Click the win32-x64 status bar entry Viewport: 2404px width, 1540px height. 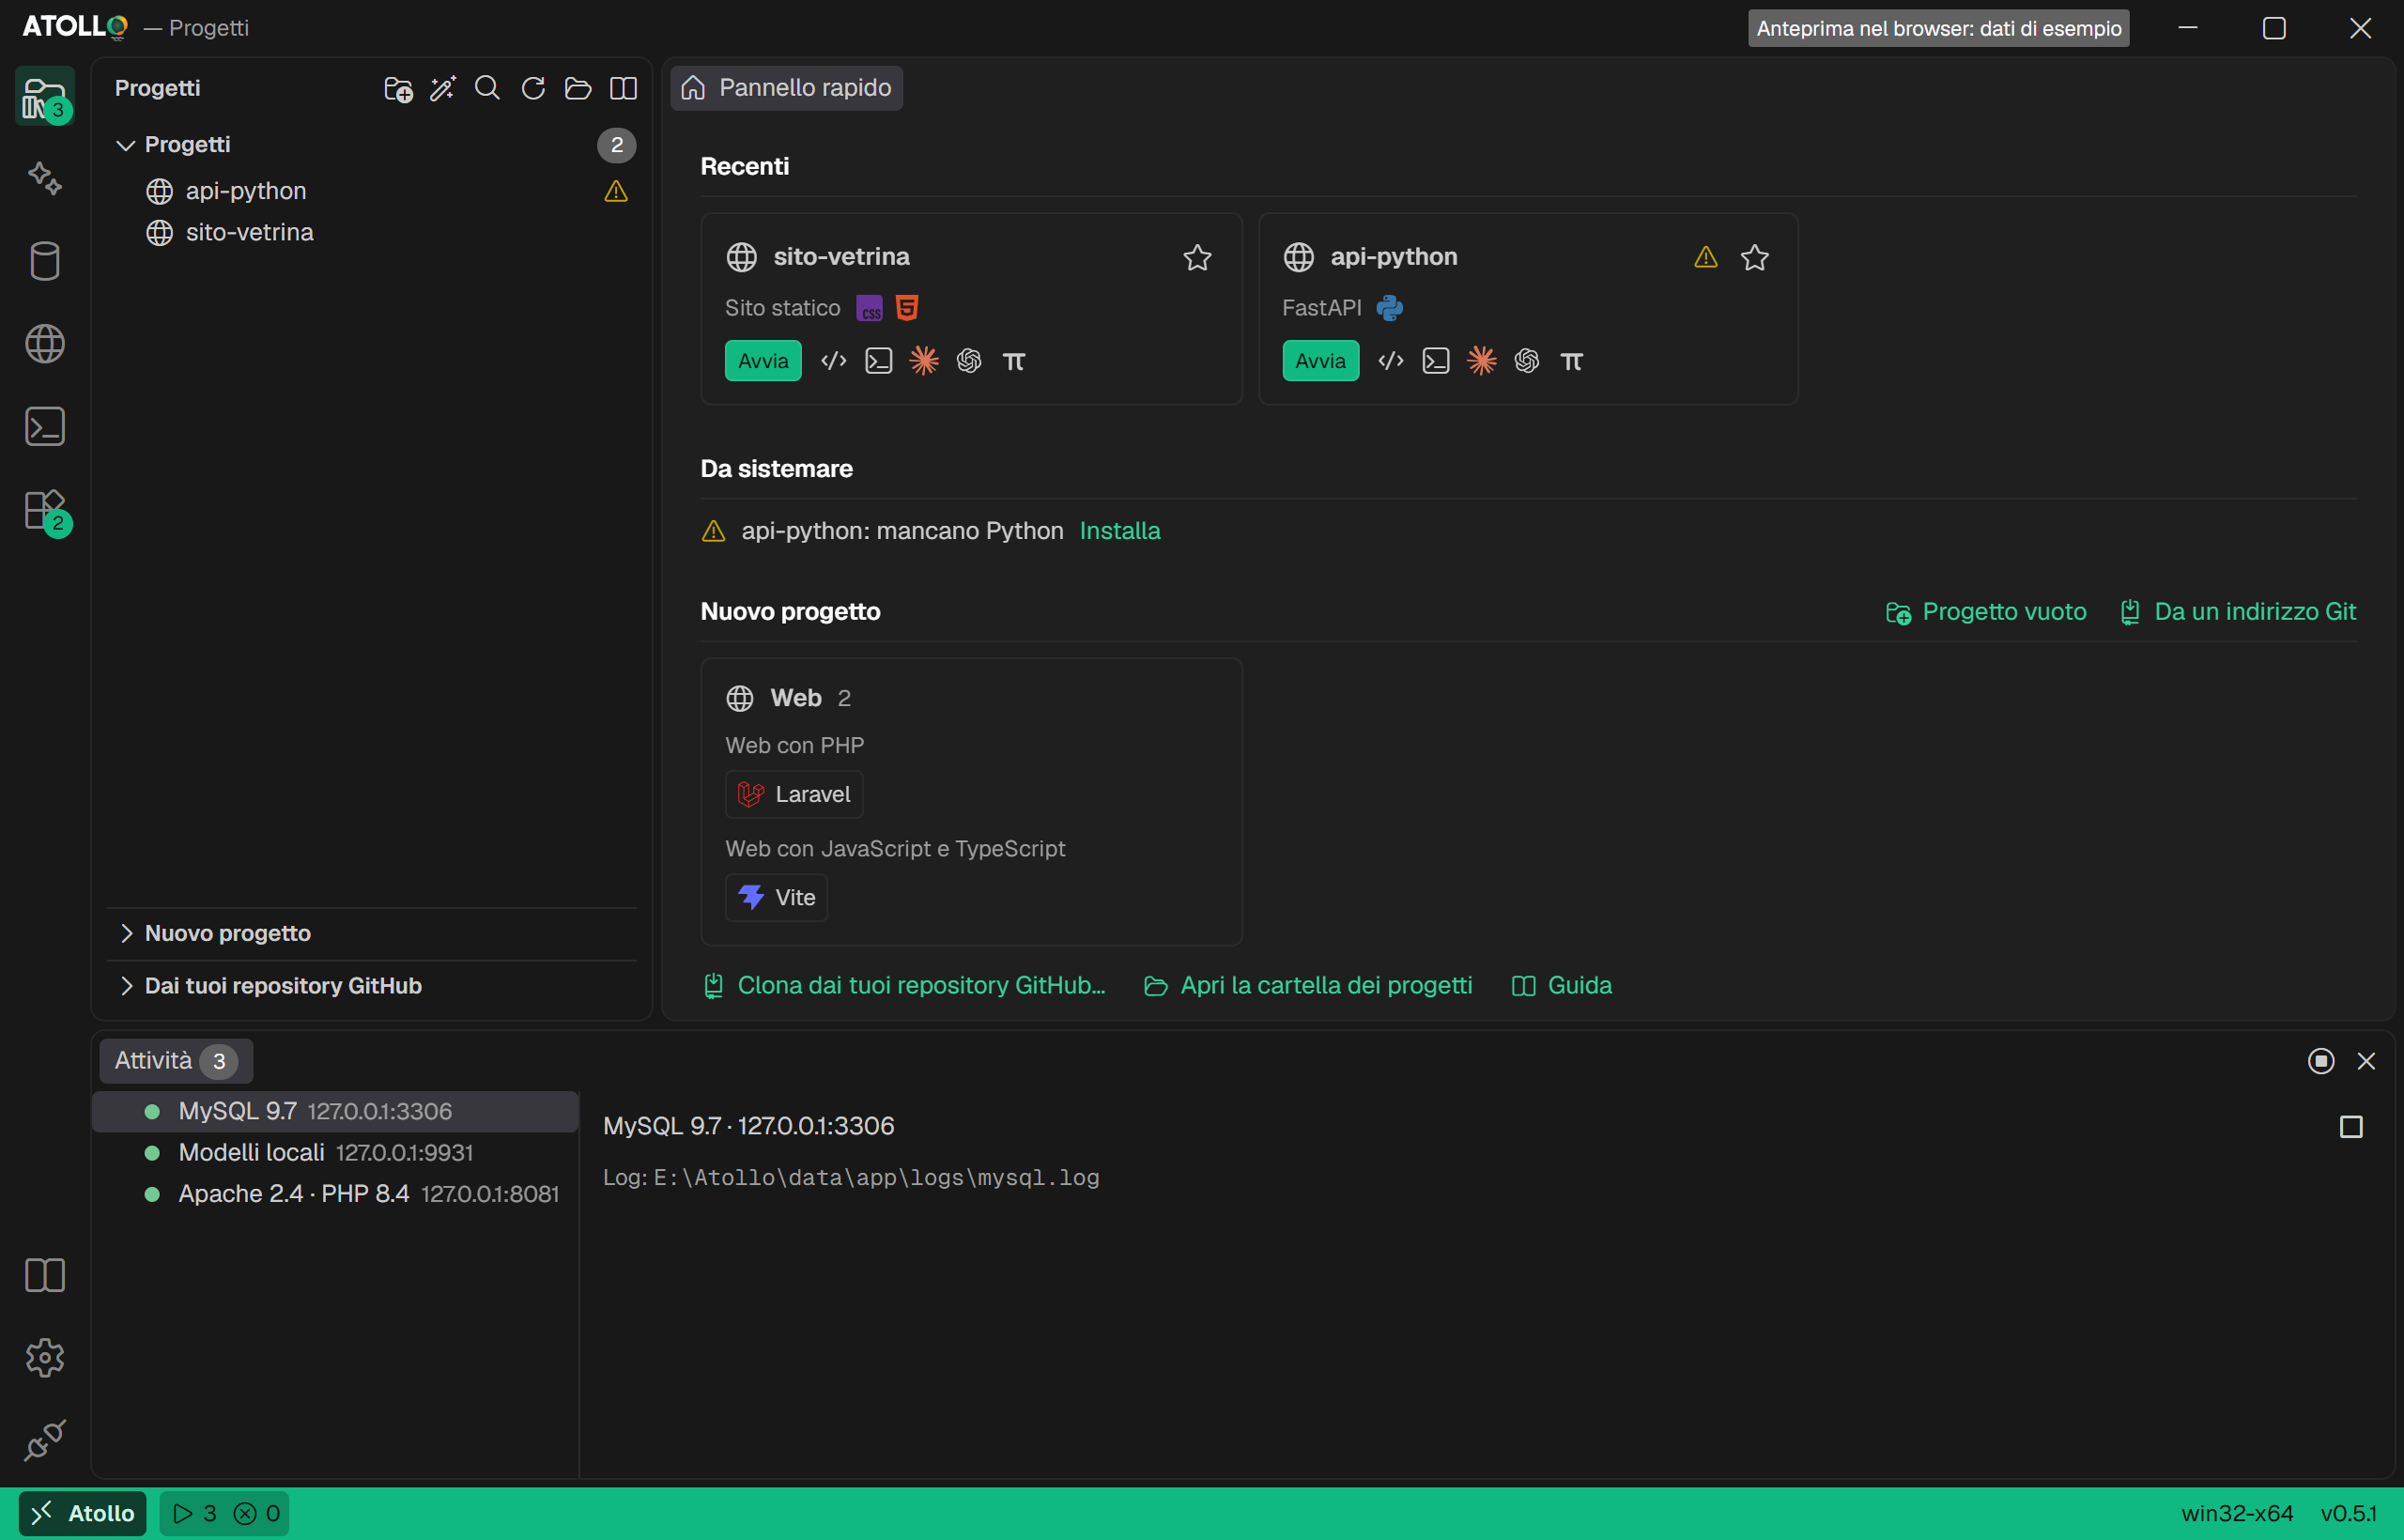pos(2237,1514)
